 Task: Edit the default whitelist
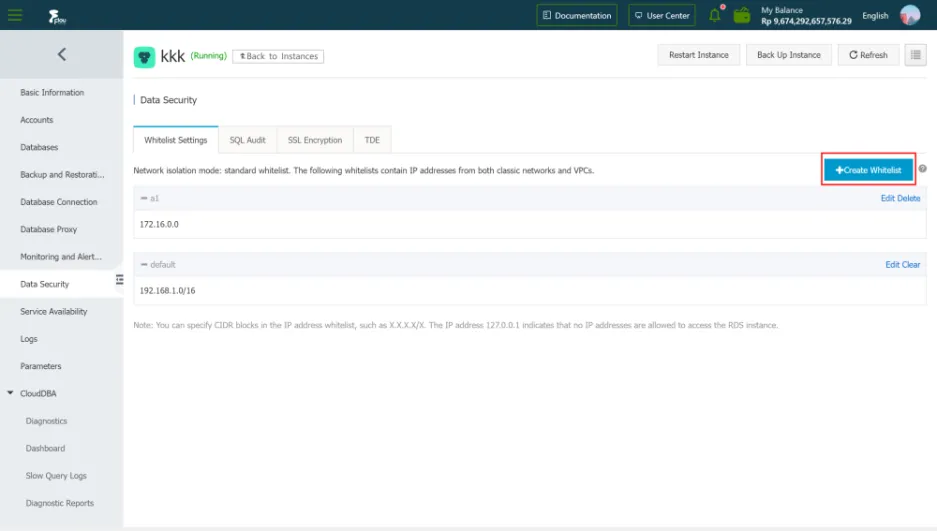coord(892,264)
